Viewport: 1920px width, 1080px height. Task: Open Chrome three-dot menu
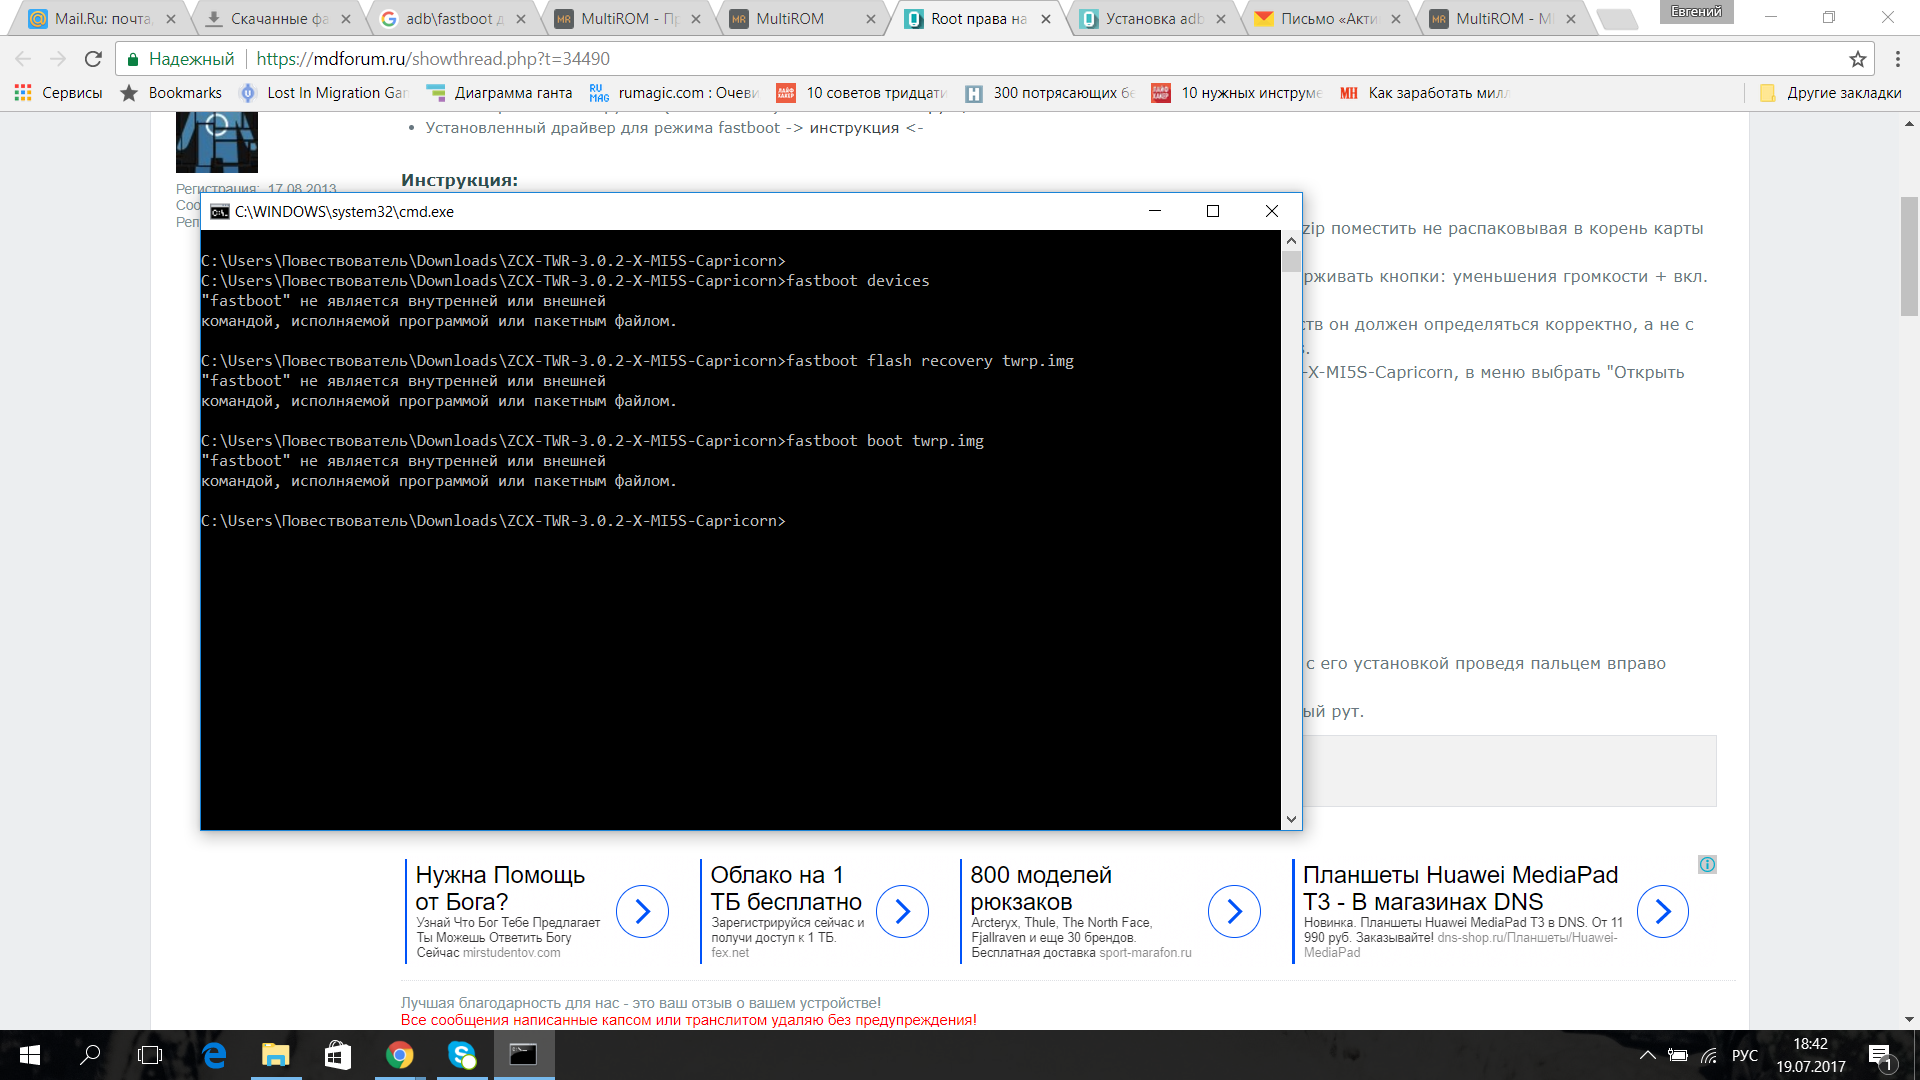1897,59
